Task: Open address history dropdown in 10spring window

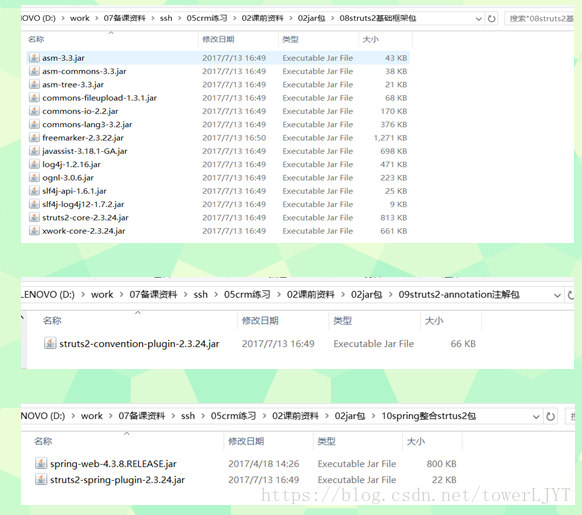Action: tap(536, 417)
